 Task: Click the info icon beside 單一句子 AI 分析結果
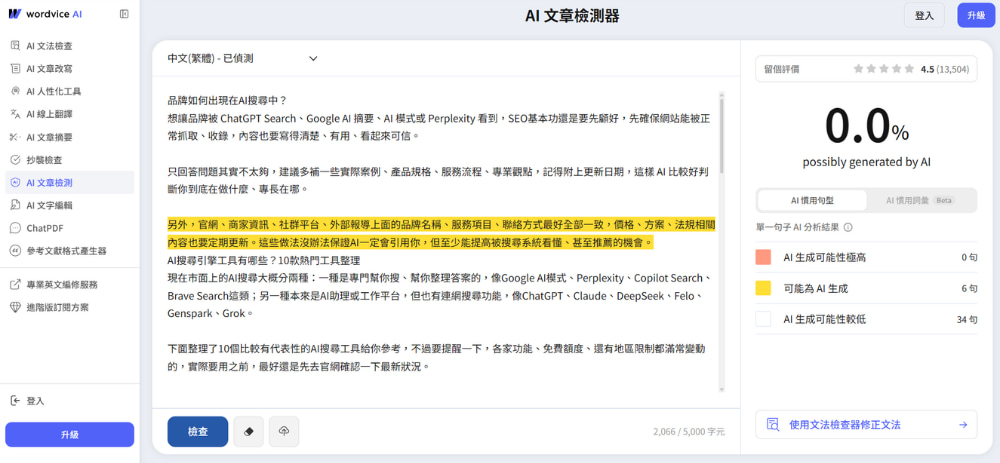849,227
